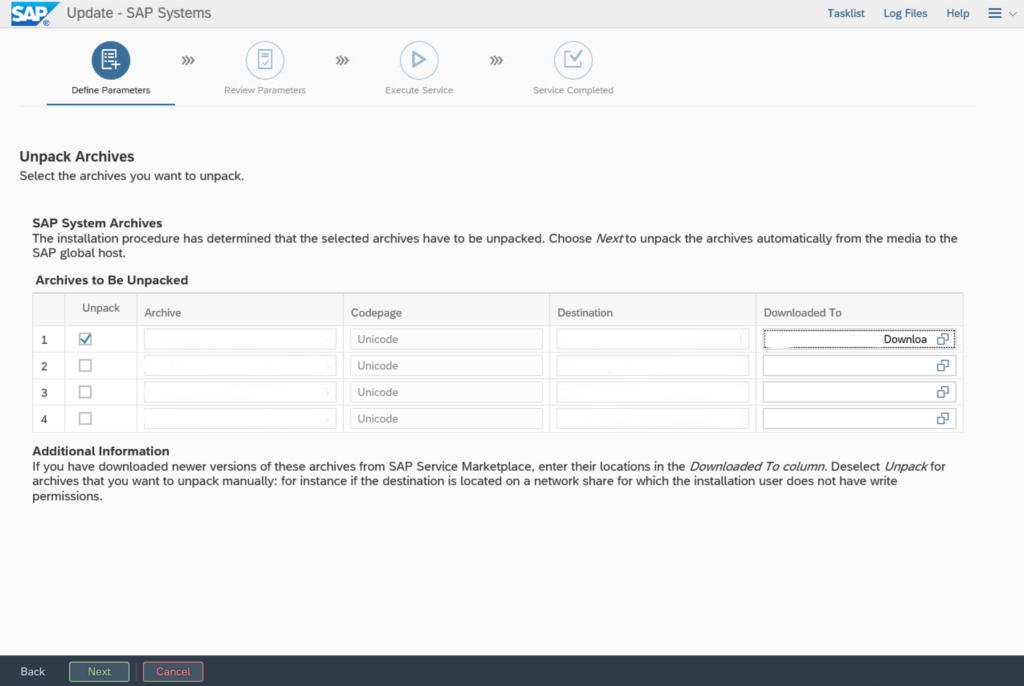Select the Review Parameters step icon

point(264,60)
